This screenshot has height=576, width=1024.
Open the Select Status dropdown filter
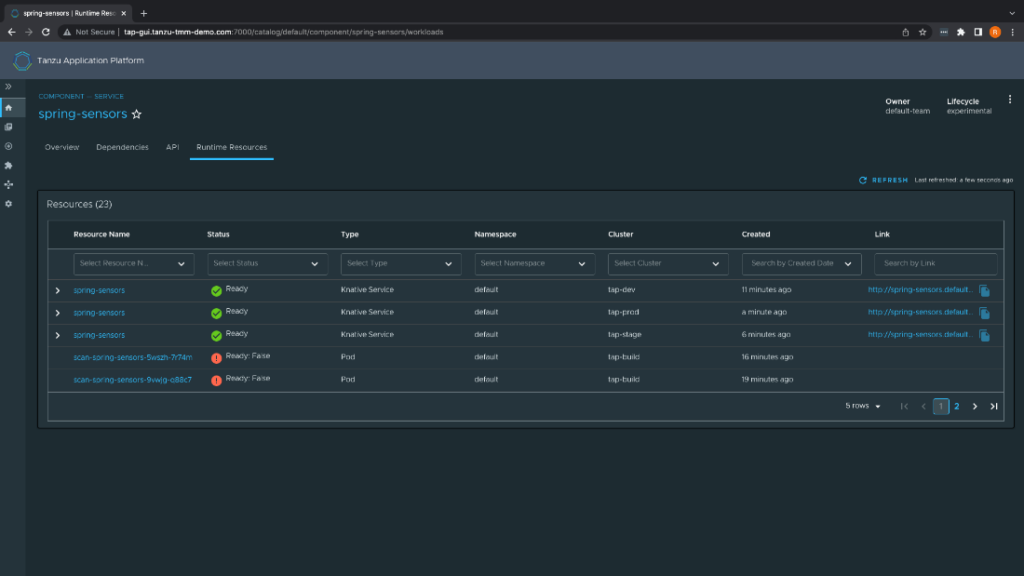tap(267, 264)
